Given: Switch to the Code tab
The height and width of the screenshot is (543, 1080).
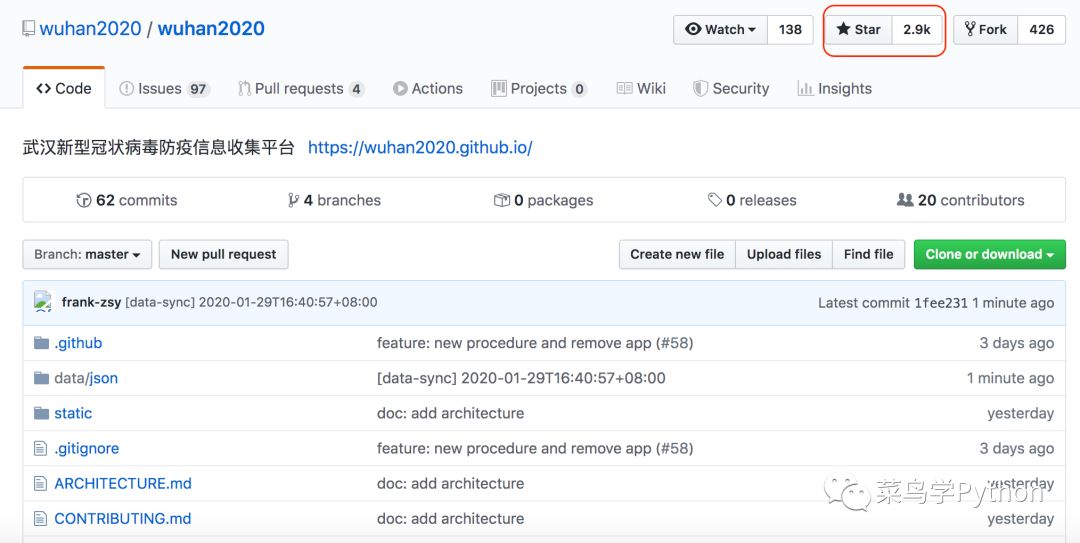Looking at the screenshot, I should coord(64,88).
